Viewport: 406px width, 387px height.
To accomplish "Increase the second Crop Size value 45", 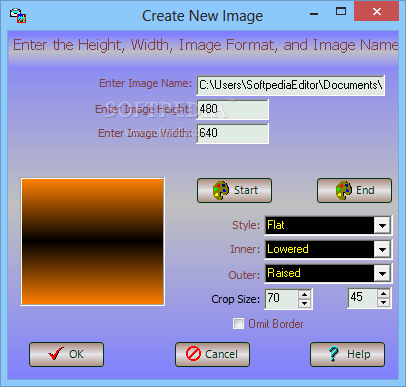I will pyautogui.click(x=383, y=293).
